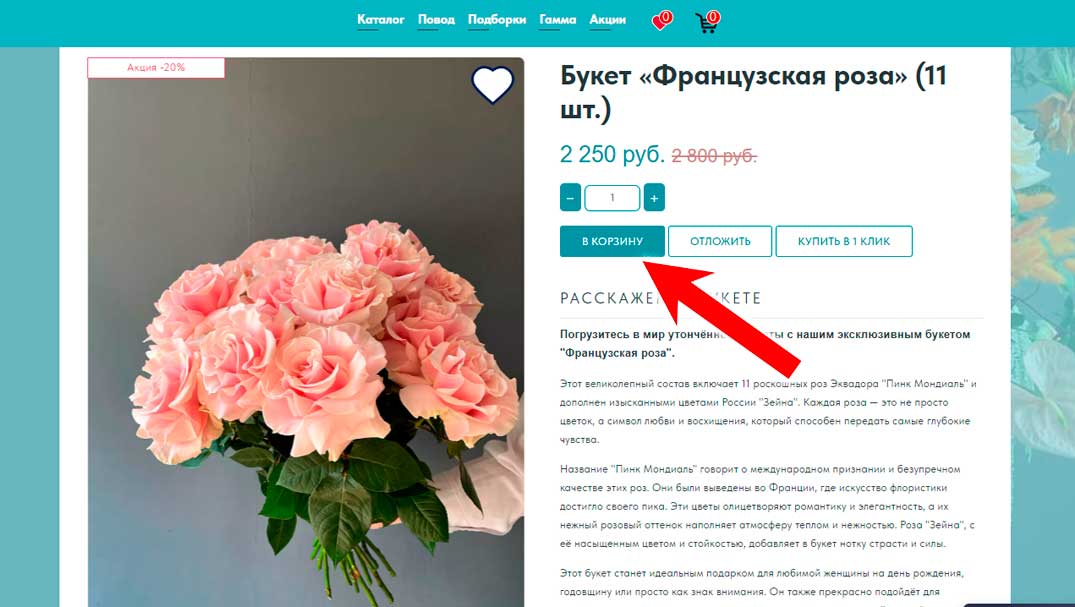Open the Гамма menu item
Viewport: 1075px width, 607px height.
click(557, 20)
